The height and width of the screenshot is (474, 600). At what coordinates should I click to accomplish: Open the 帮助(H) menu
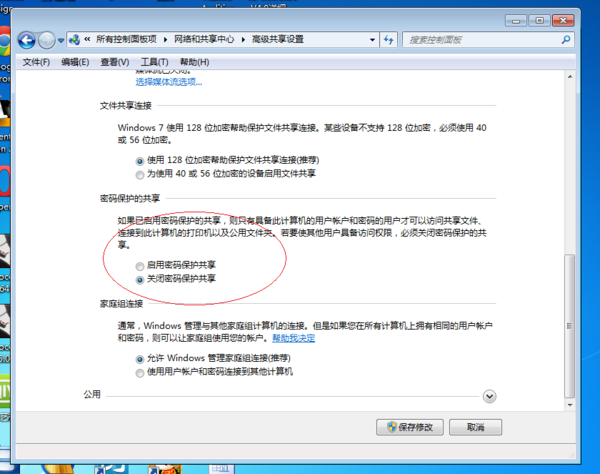click(x=194, y=62)
